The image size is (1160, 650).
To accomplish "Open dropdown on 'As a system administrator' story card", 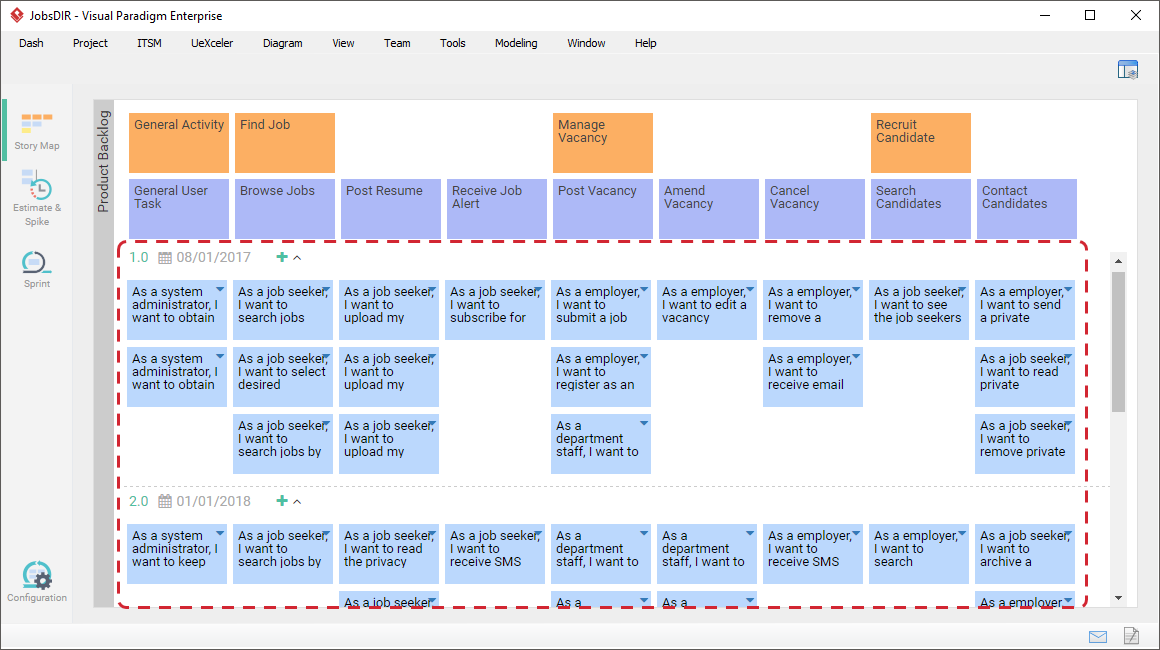I will (222, 288).
